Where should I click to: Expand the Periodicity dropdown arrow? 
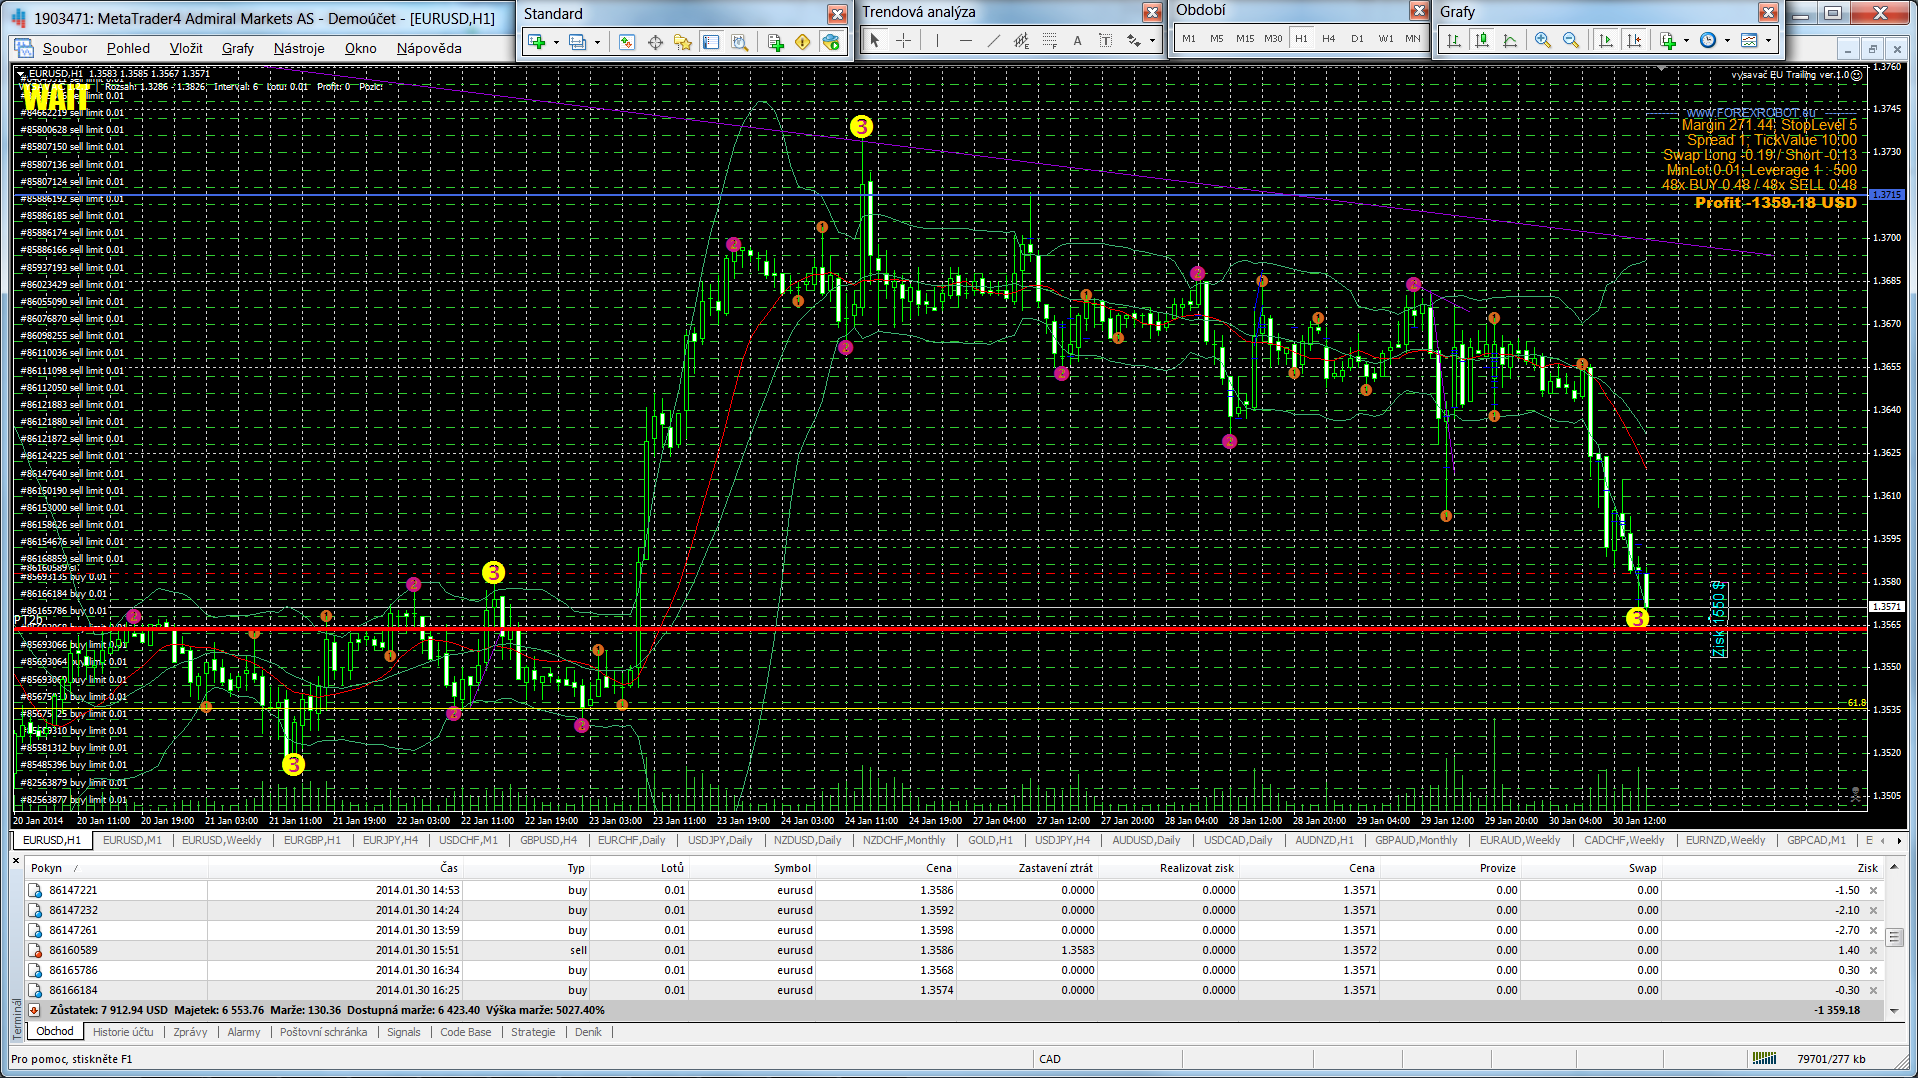1727,41
